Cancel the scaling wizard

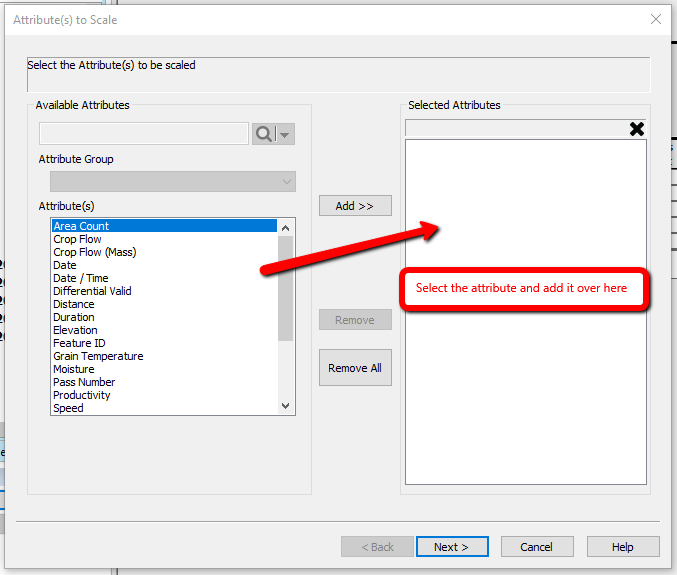(x=537, y=547)
